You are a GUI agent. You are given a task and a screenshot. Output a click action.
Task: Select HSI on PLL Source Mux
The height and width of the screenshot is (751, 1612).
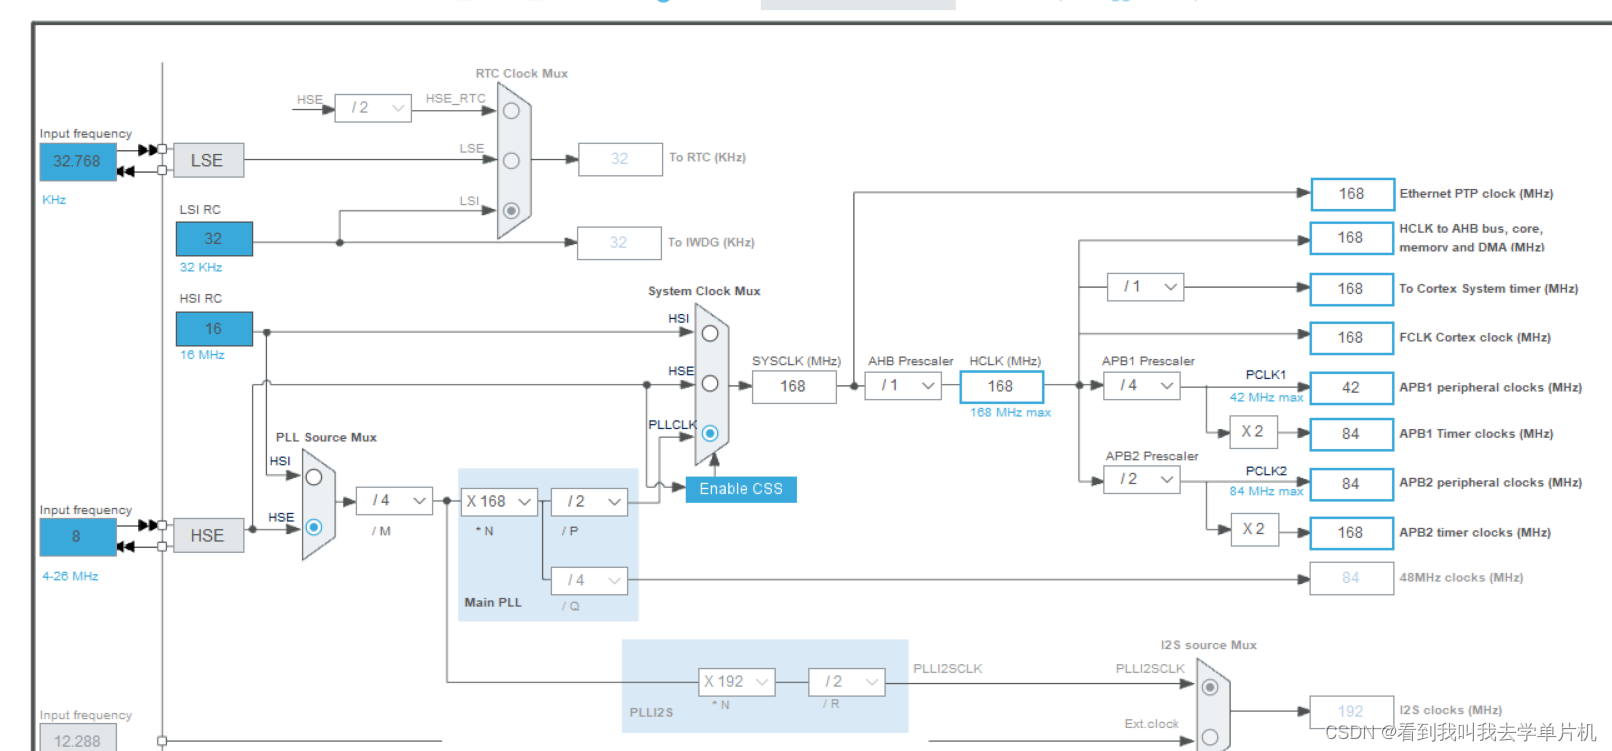(314, 477)
